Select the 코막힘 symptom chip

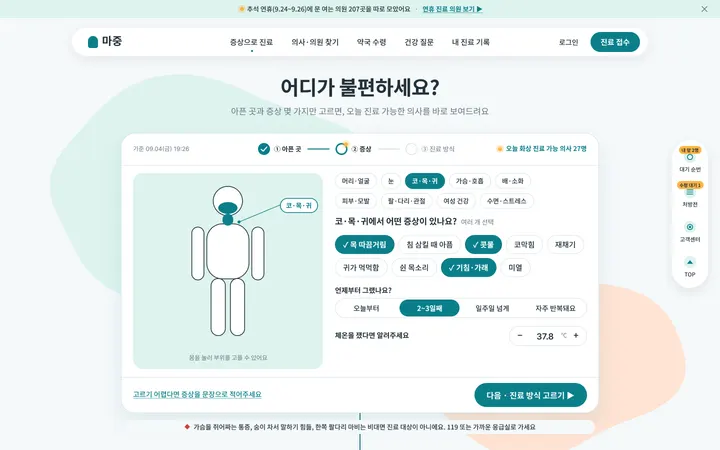[x=524, y=245]
